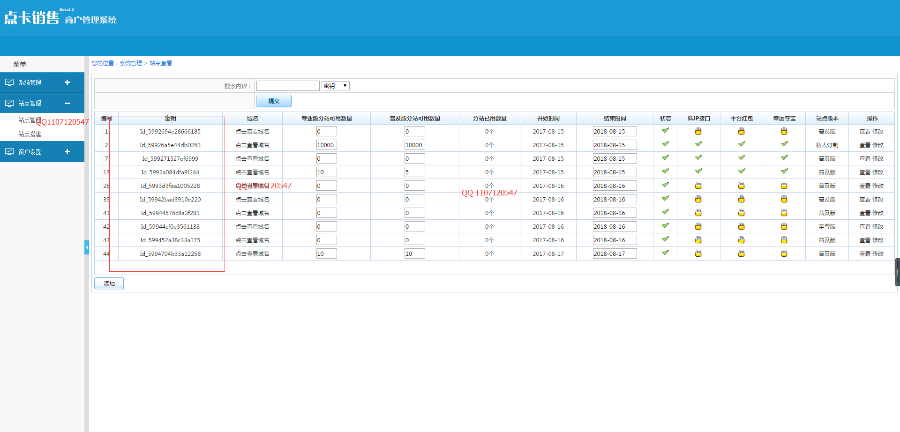900x432 pixels.
Task: Click the SUP column lock icon in row 35
Action: pyautogui.click(x=699, y=199)
